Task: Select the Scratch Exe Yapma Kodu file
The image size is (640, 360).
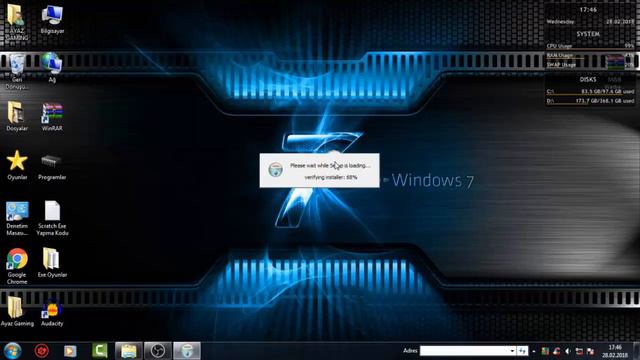Action: [52, 218]
